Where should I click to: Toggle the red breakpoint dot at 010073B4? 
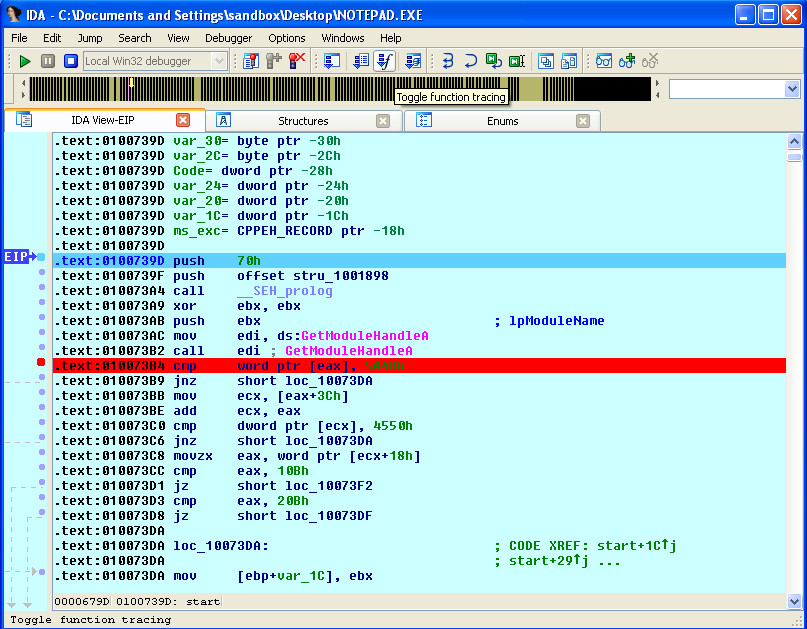[41, 362]
